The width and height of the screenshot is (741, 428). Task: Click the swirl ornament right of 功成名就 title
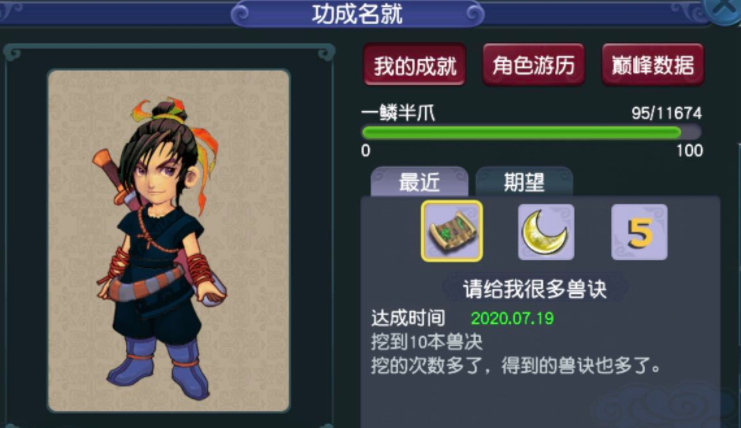(x=474, y=14)
